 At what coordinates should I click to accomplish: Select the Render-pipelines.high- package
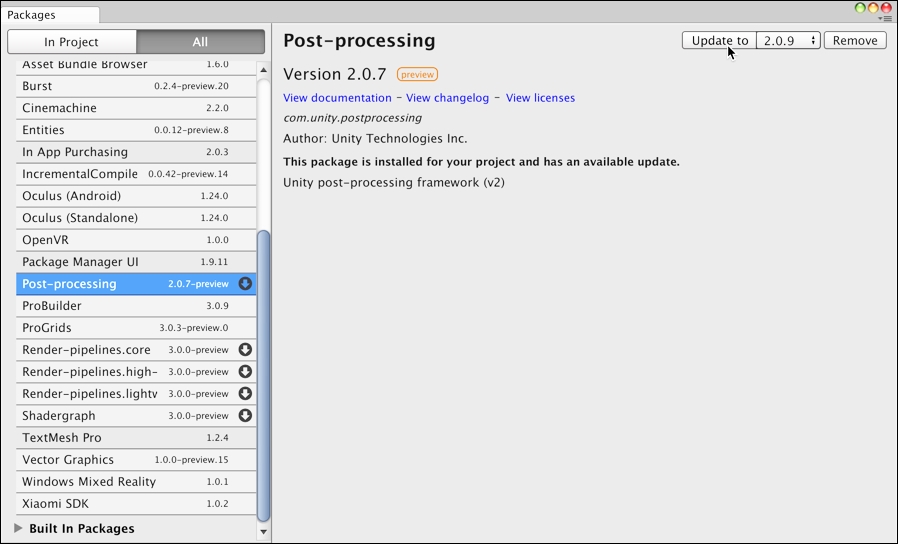[x=136, y=372]
